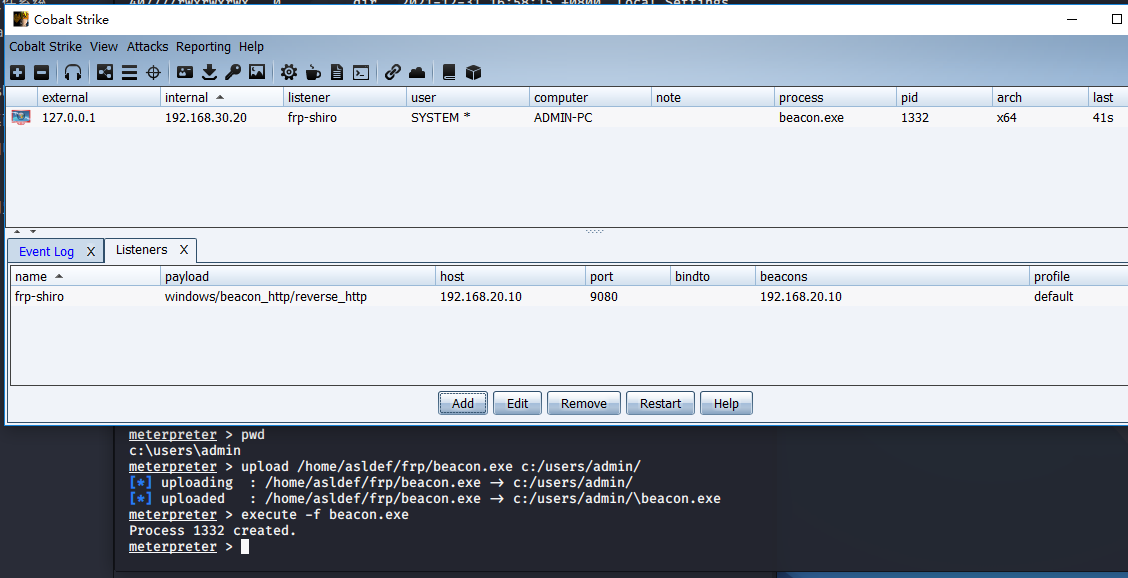This screenshot has width=1128, height=578.
Task: Click the cube About icon
Action: (x=473, y=72)
